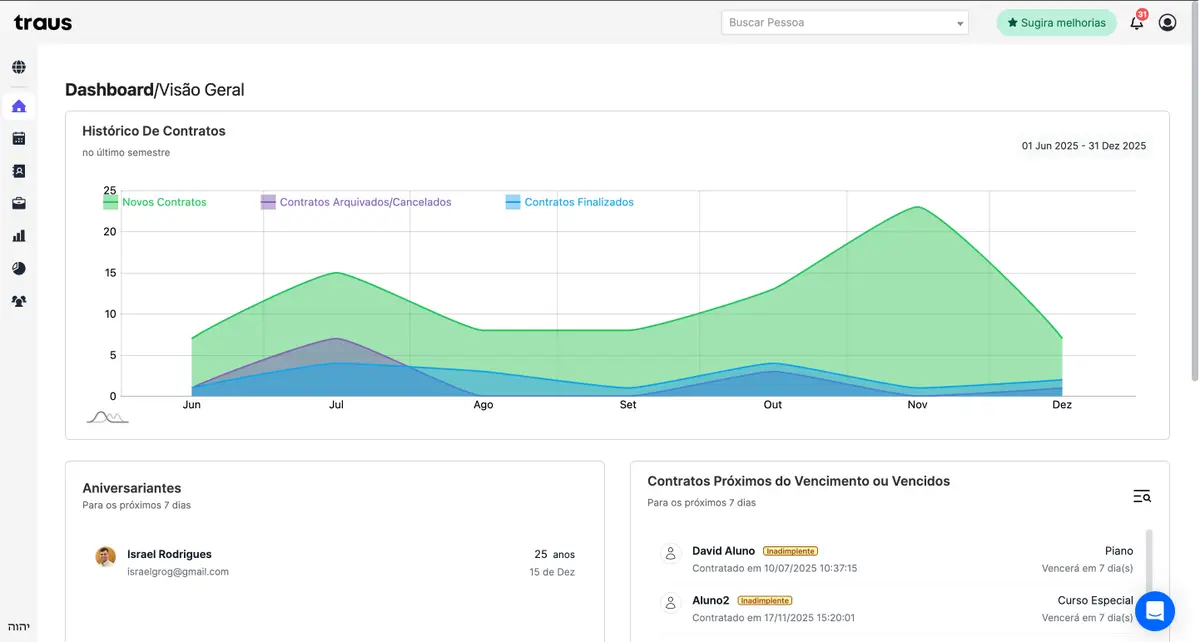The width and height of the screenshot is (1200, 642).
Task: Open the calendar sidebar icon
Action: (19, 139)
